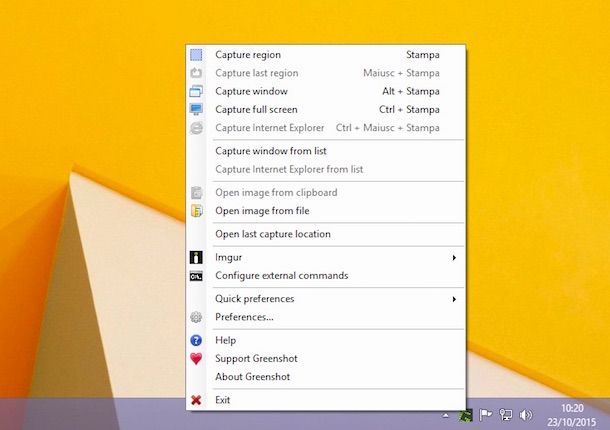Click the clipboard icon beside Open image from clipboard
Image resolution: width=610 pixels, height=430 pixels.
pos(196,192)
